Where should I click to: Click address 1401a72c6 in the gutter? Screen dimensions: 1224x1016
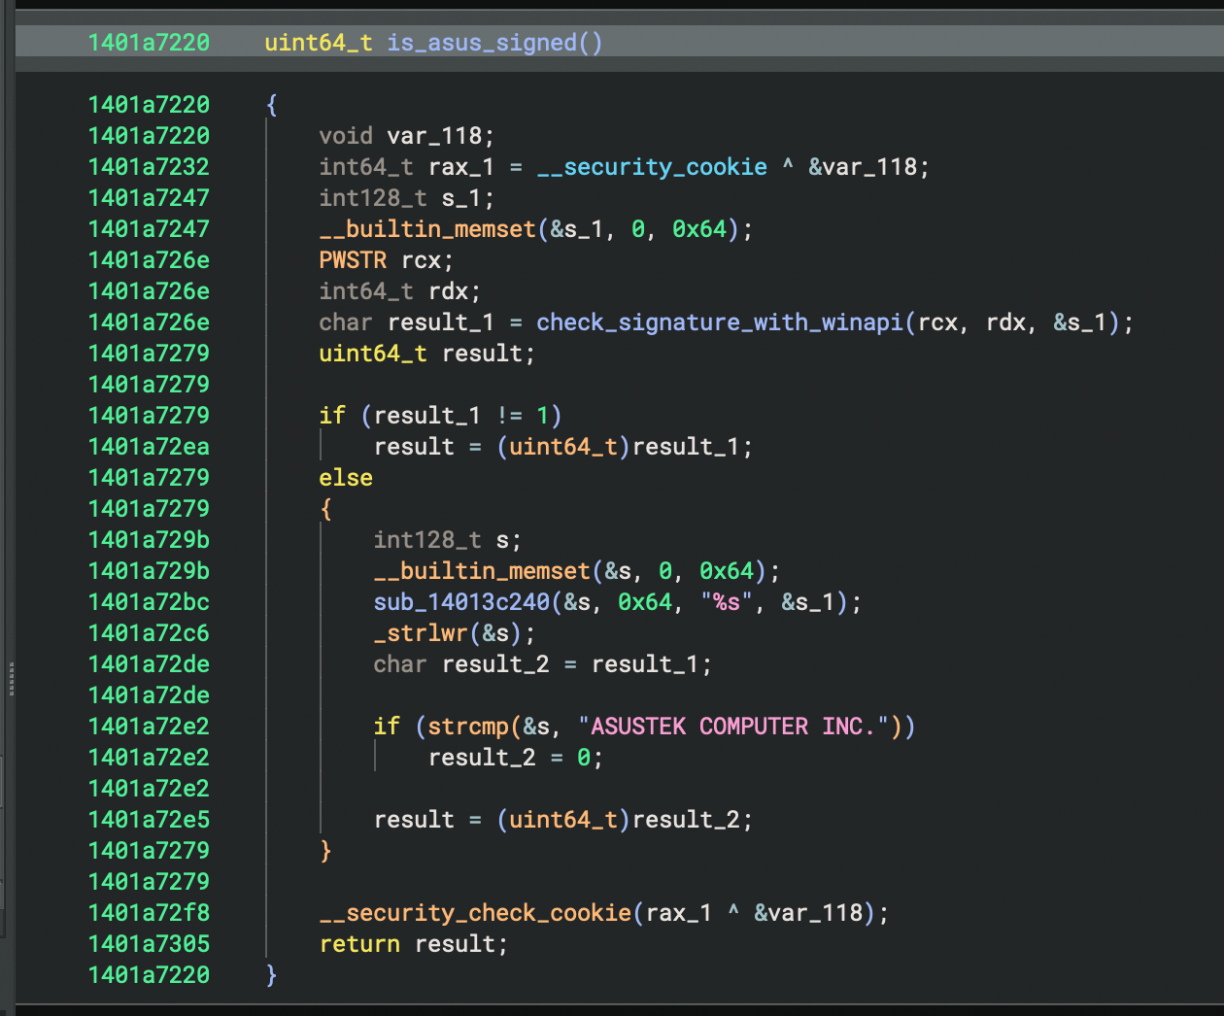pos(149,633)
